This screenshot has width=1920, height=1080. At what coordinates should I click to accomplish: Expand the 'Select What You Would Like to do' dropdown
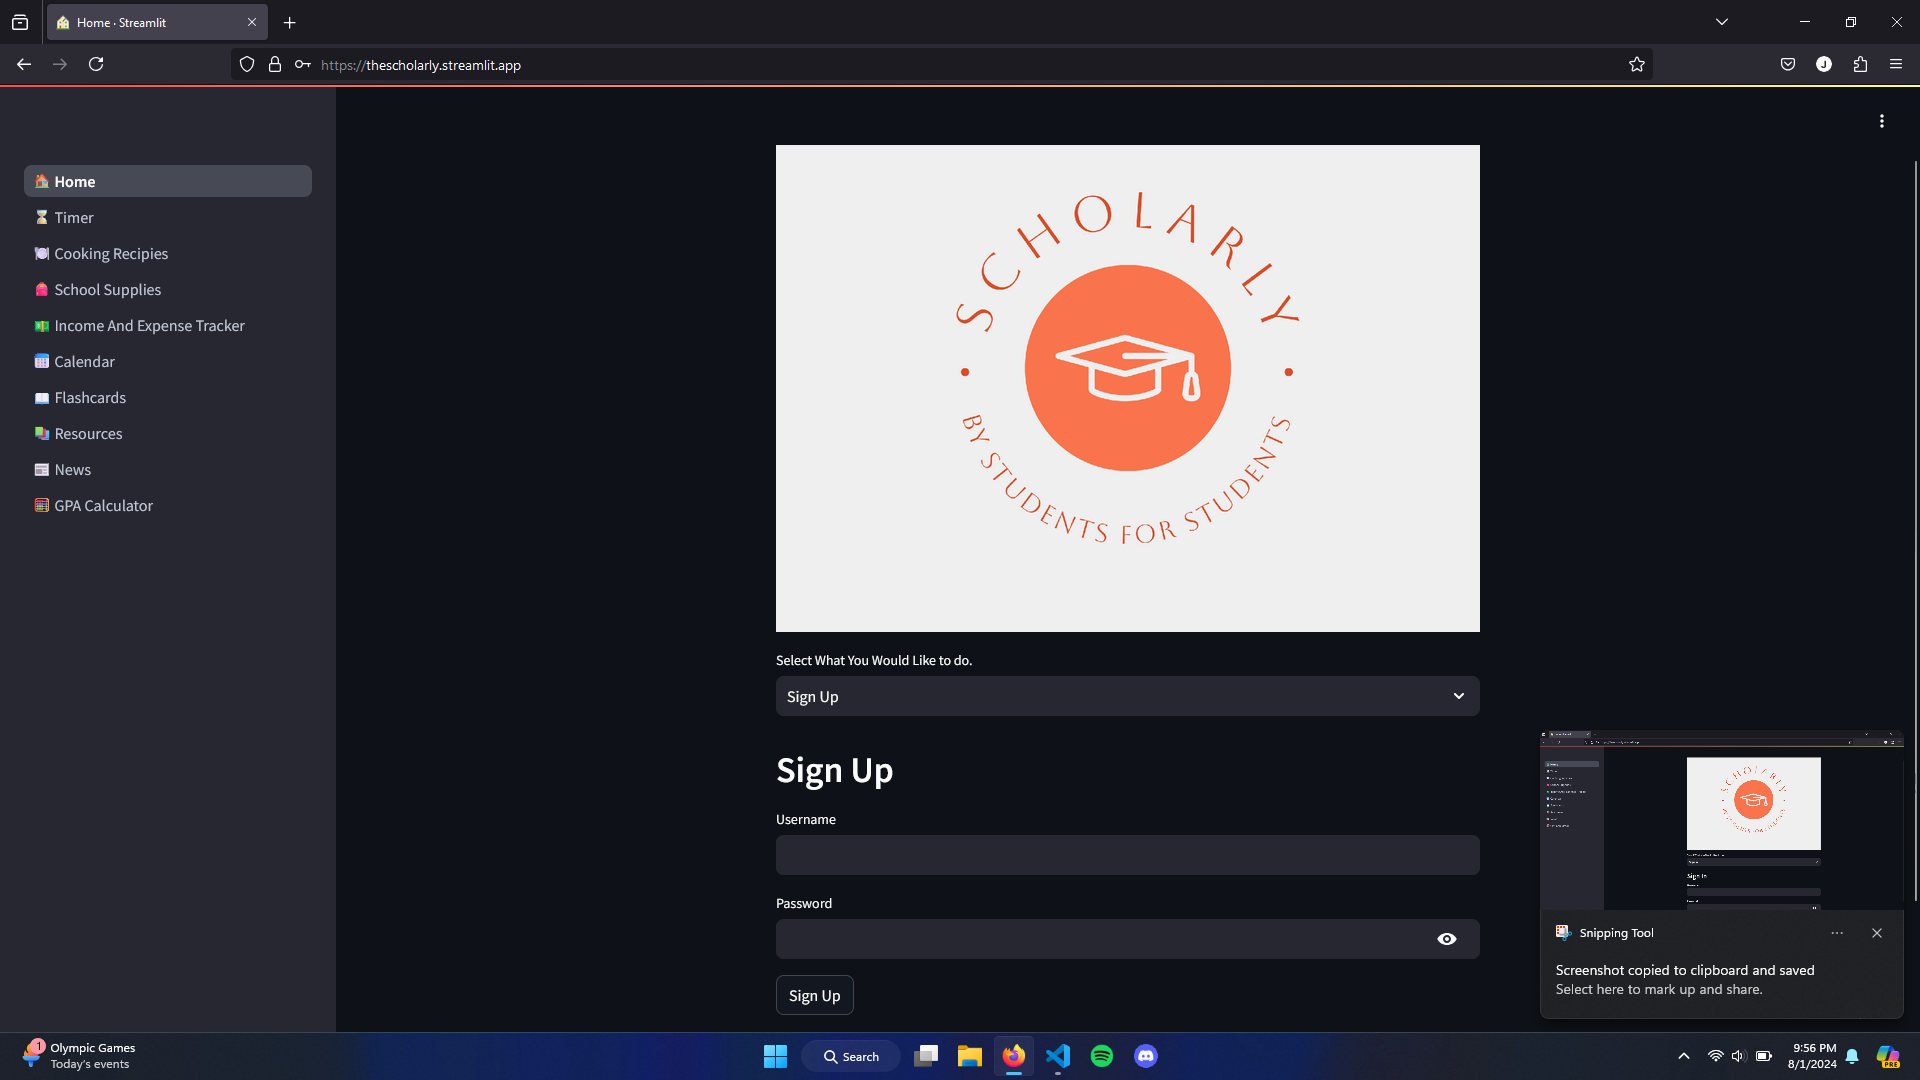(x=1127, y=697)
